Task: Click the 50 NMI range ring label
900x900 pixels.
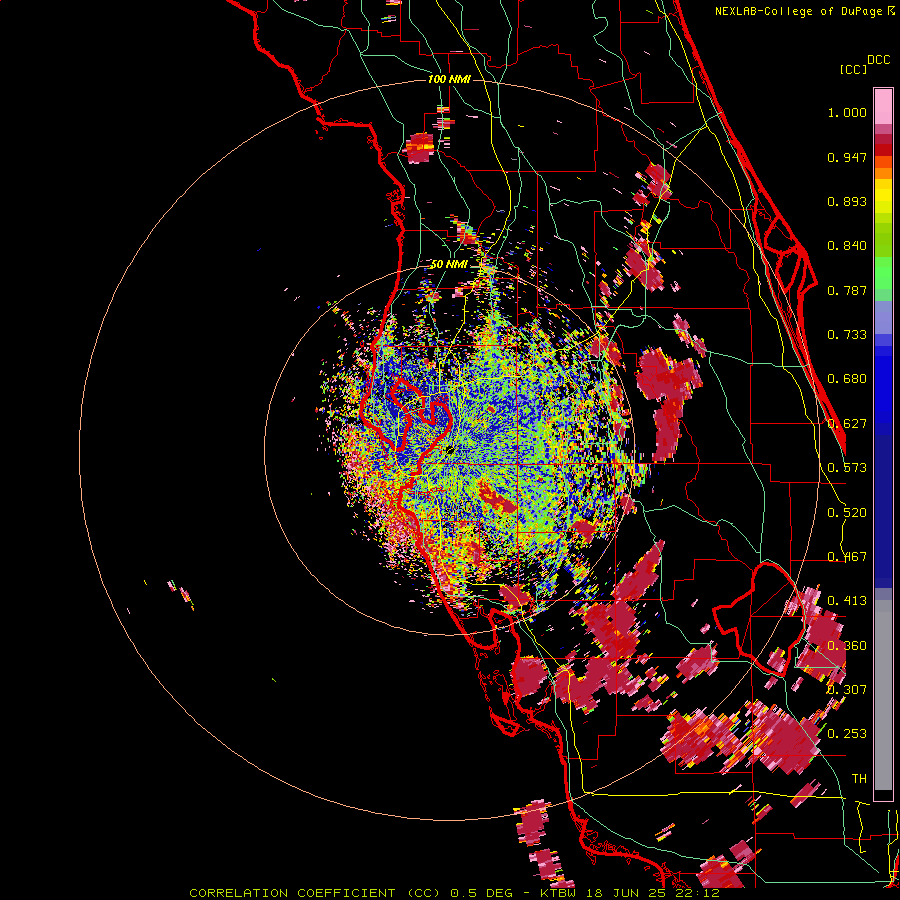Action: click(x=449, y=264)
